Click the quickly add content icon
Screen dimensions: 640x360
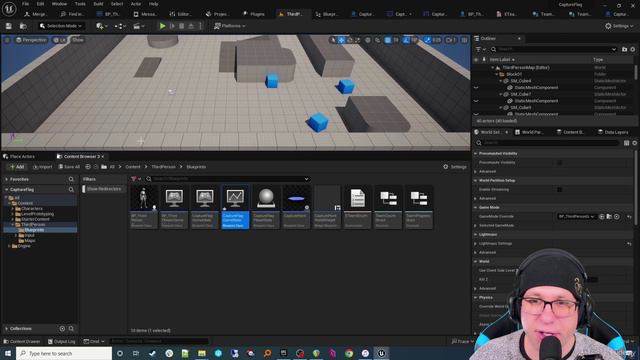pos(101,26)
